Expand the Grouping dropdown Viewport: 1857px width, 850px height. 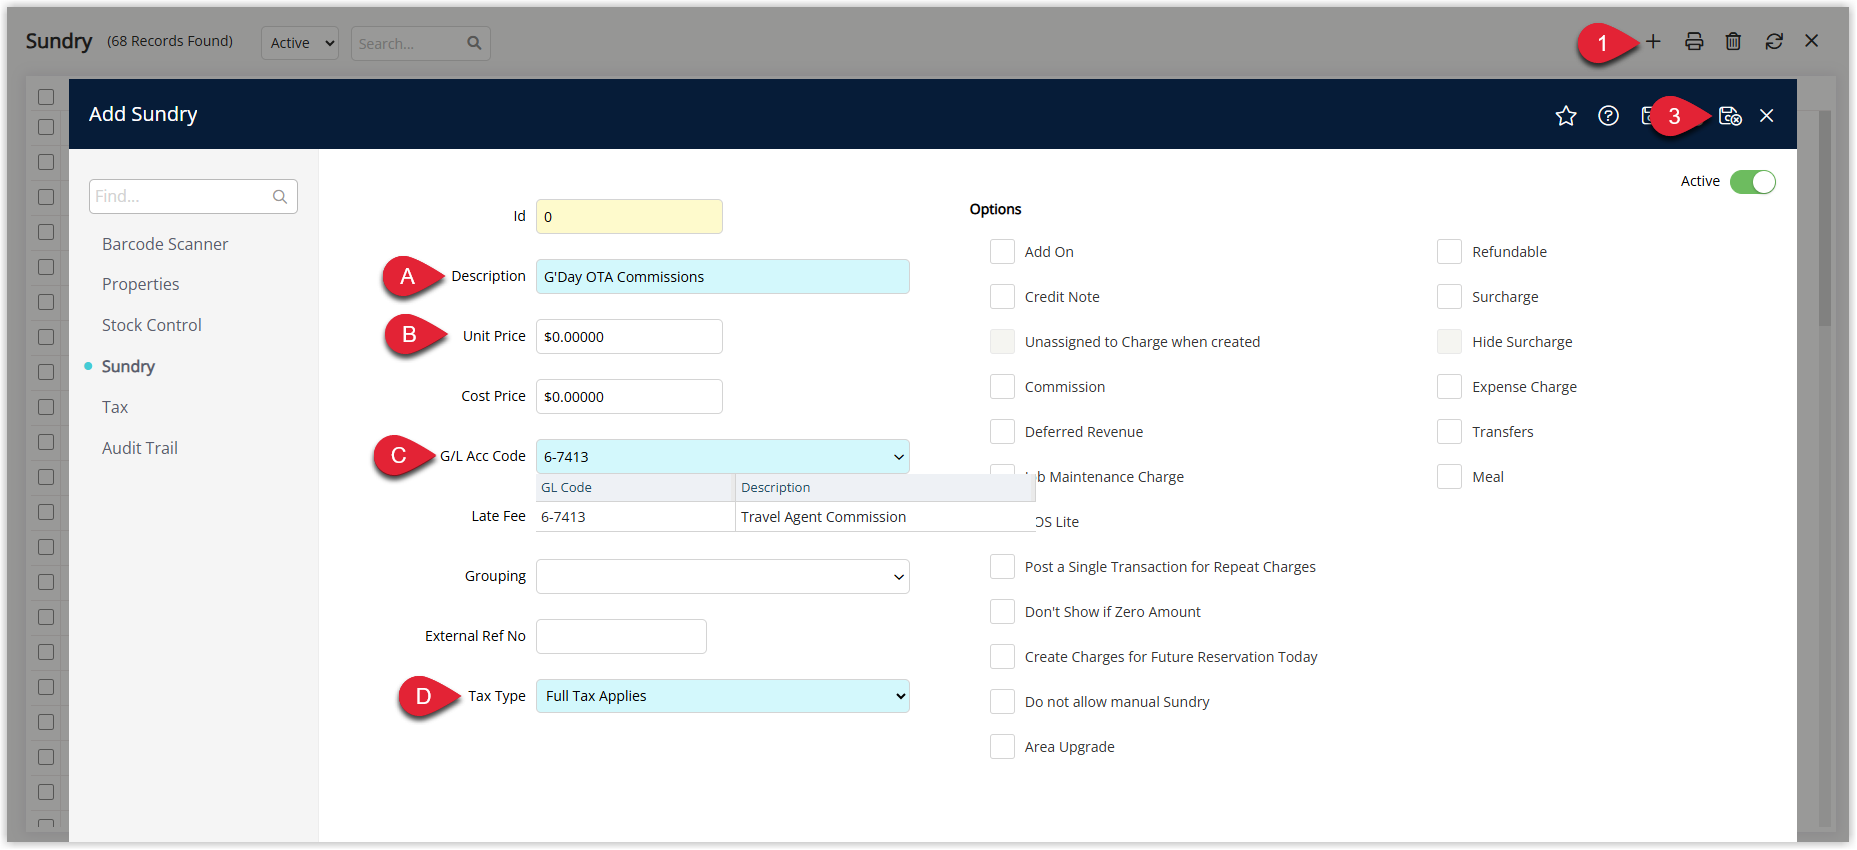(898, 577)
